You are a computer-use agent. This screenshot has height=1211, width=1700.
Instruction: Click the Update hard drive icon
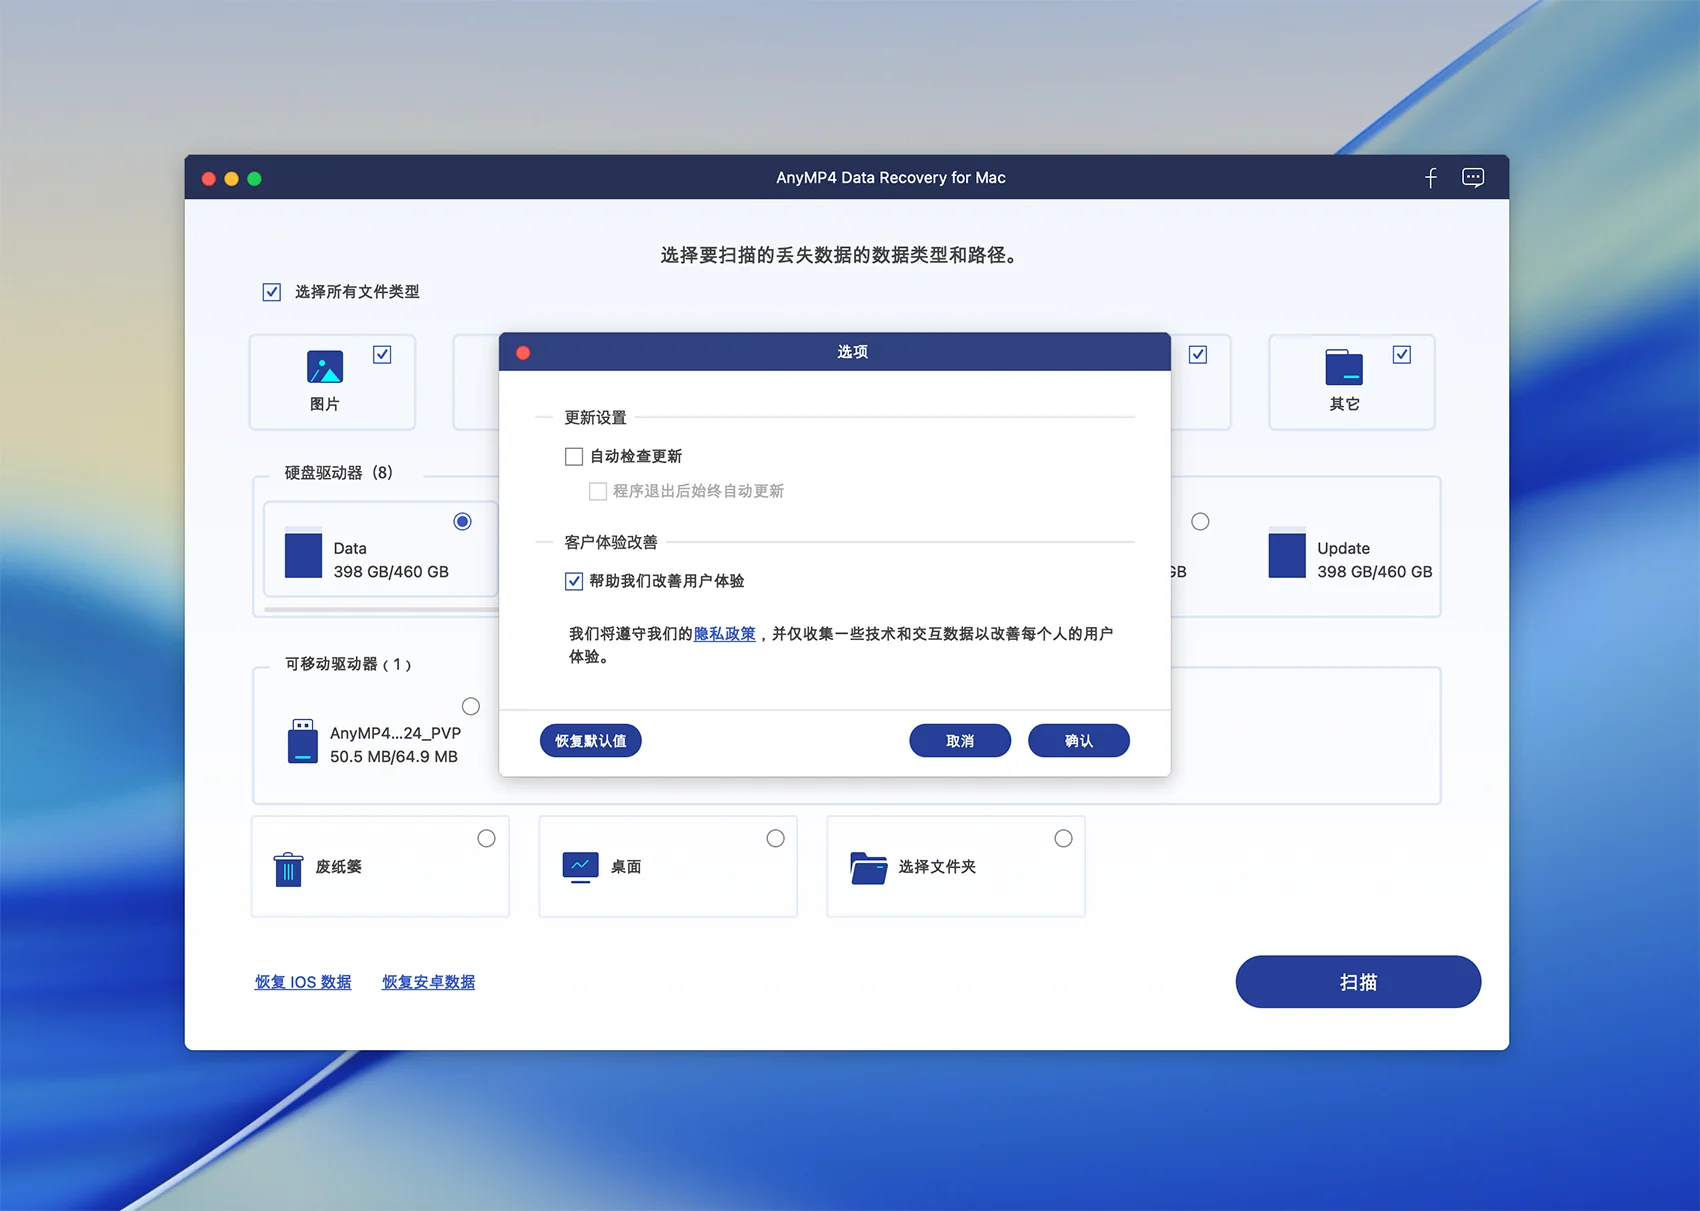tap(1287, 553)
